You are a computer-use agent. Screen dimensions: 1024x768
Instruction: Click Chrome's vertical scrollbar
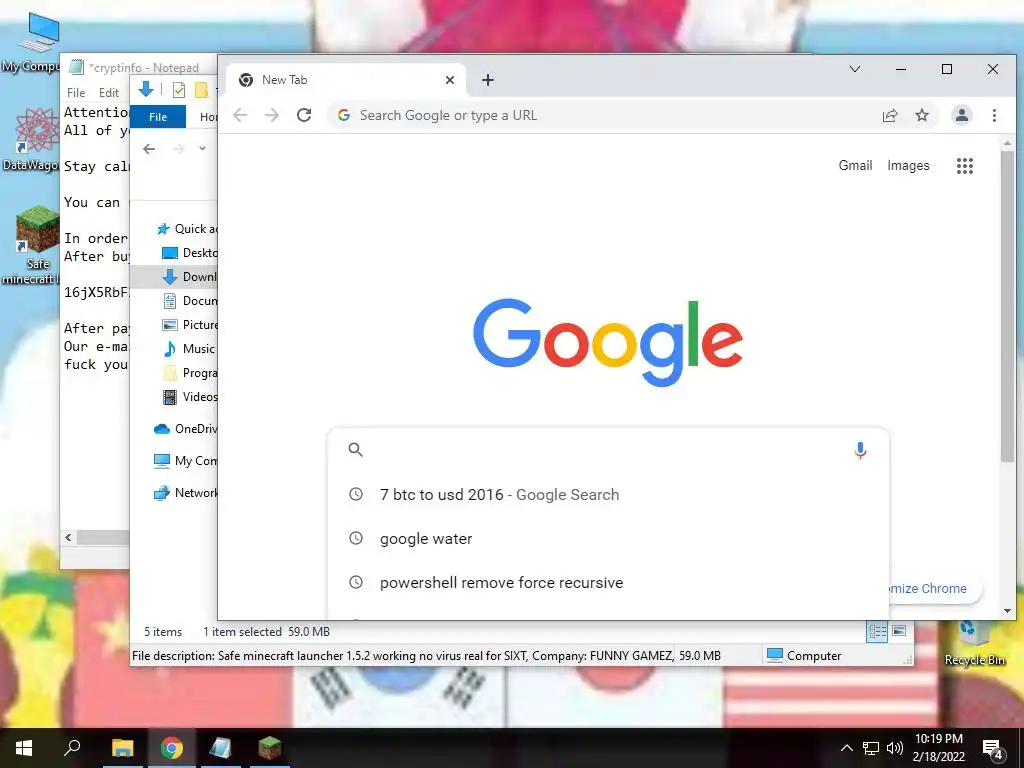click(1007, 307)
